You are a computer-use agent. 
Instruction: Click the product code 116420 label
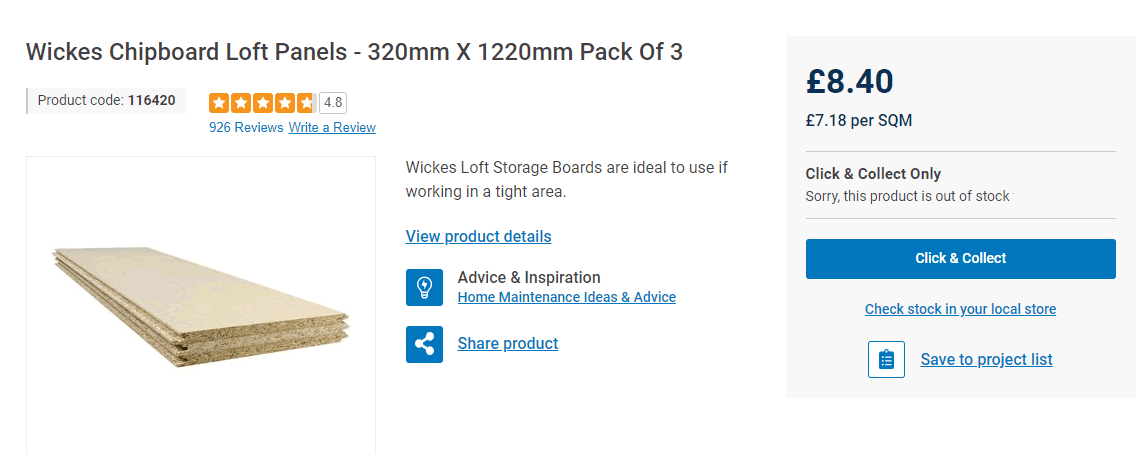106,100
